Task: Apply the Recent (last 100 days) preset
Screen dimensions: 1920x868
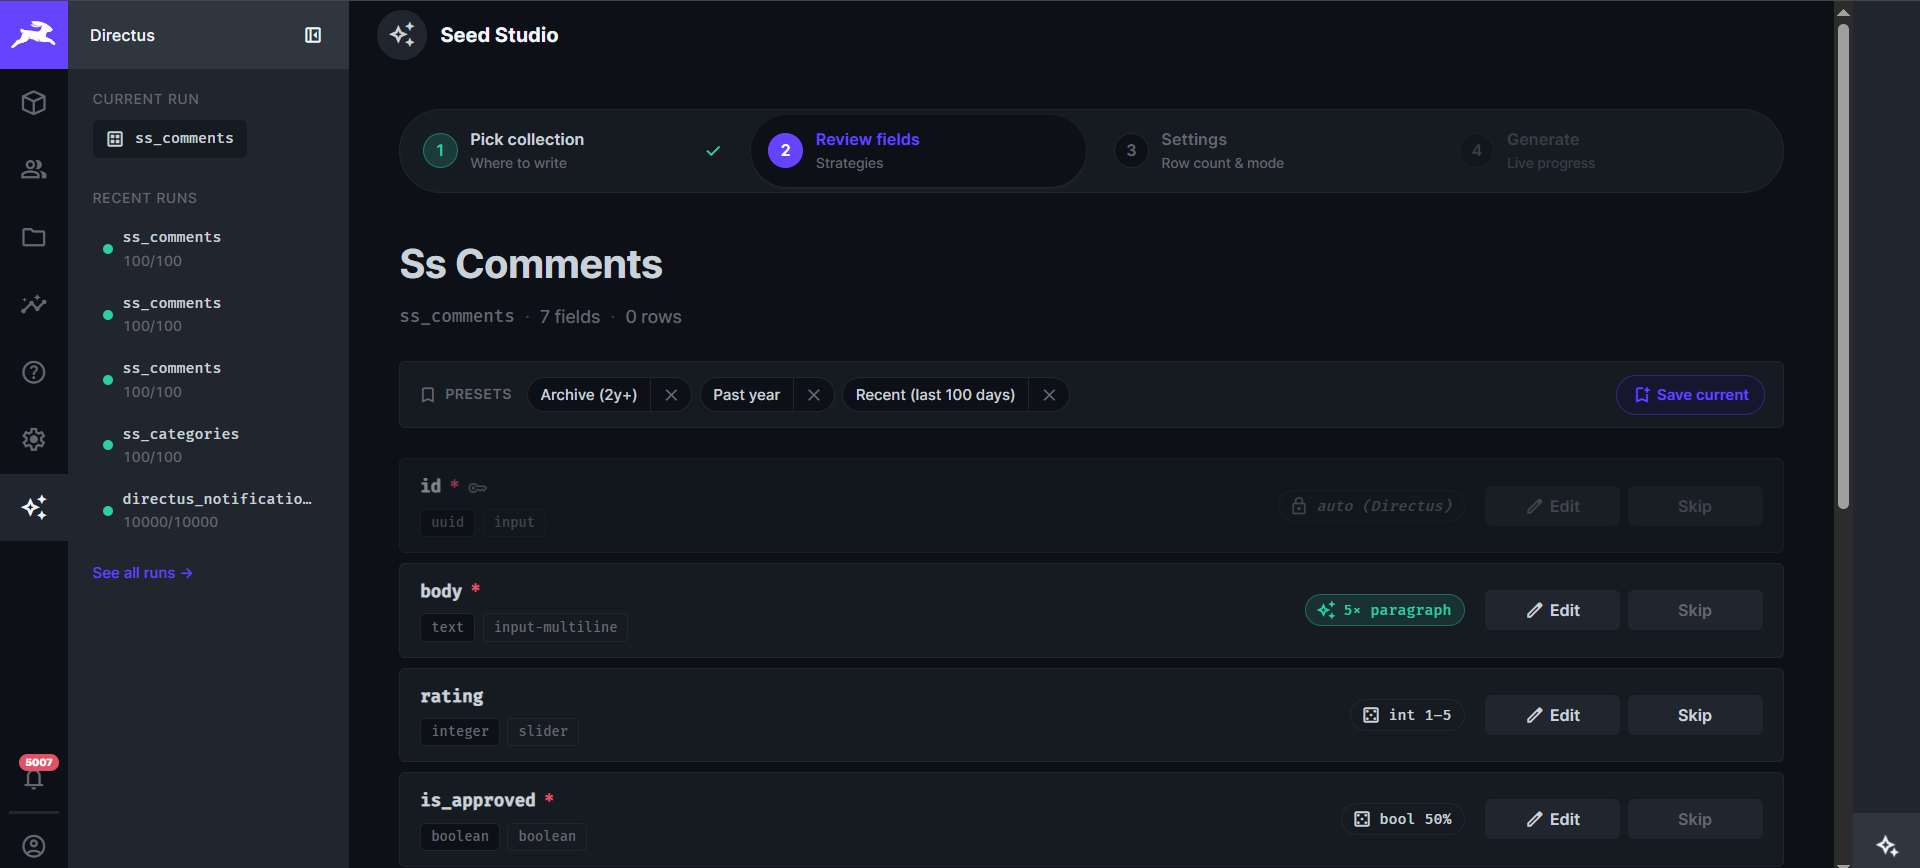Action: [x=935, y=395]
